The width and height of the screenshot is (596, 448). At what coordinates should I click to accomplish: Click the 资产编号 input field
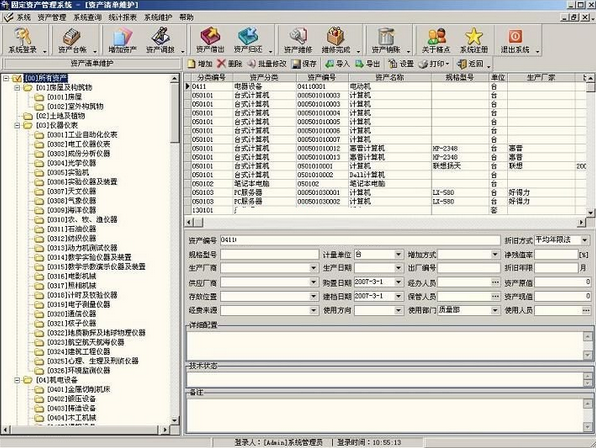(x=360, y=240)
